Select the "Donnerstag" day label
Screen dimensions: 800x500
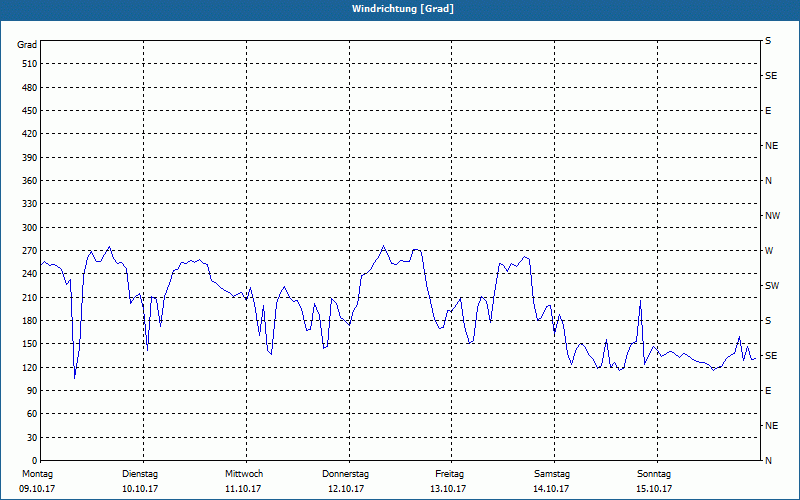click(x=345, y=474)
